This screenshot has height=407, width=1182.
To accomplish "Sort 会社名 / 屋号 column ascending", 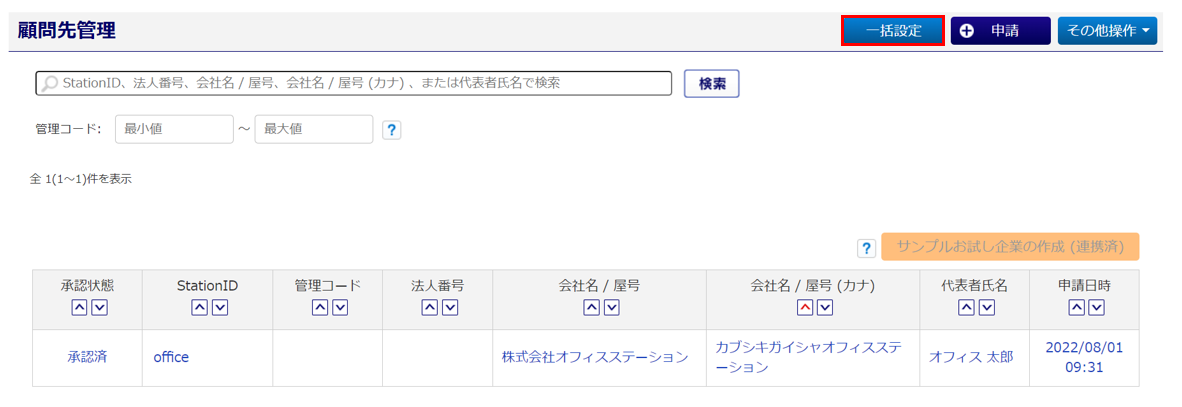I will (590, 308).
